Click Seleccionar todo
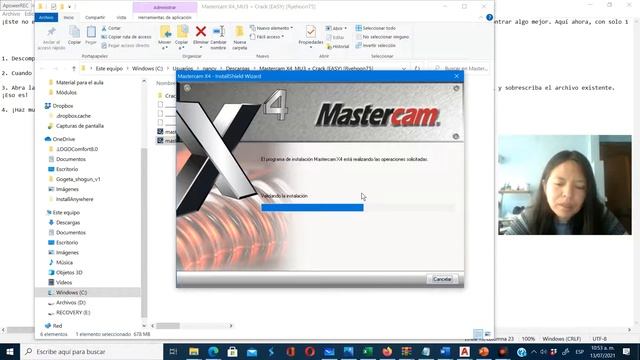The image size is (640, 360). pyautogui.click(x=376, y=28)
